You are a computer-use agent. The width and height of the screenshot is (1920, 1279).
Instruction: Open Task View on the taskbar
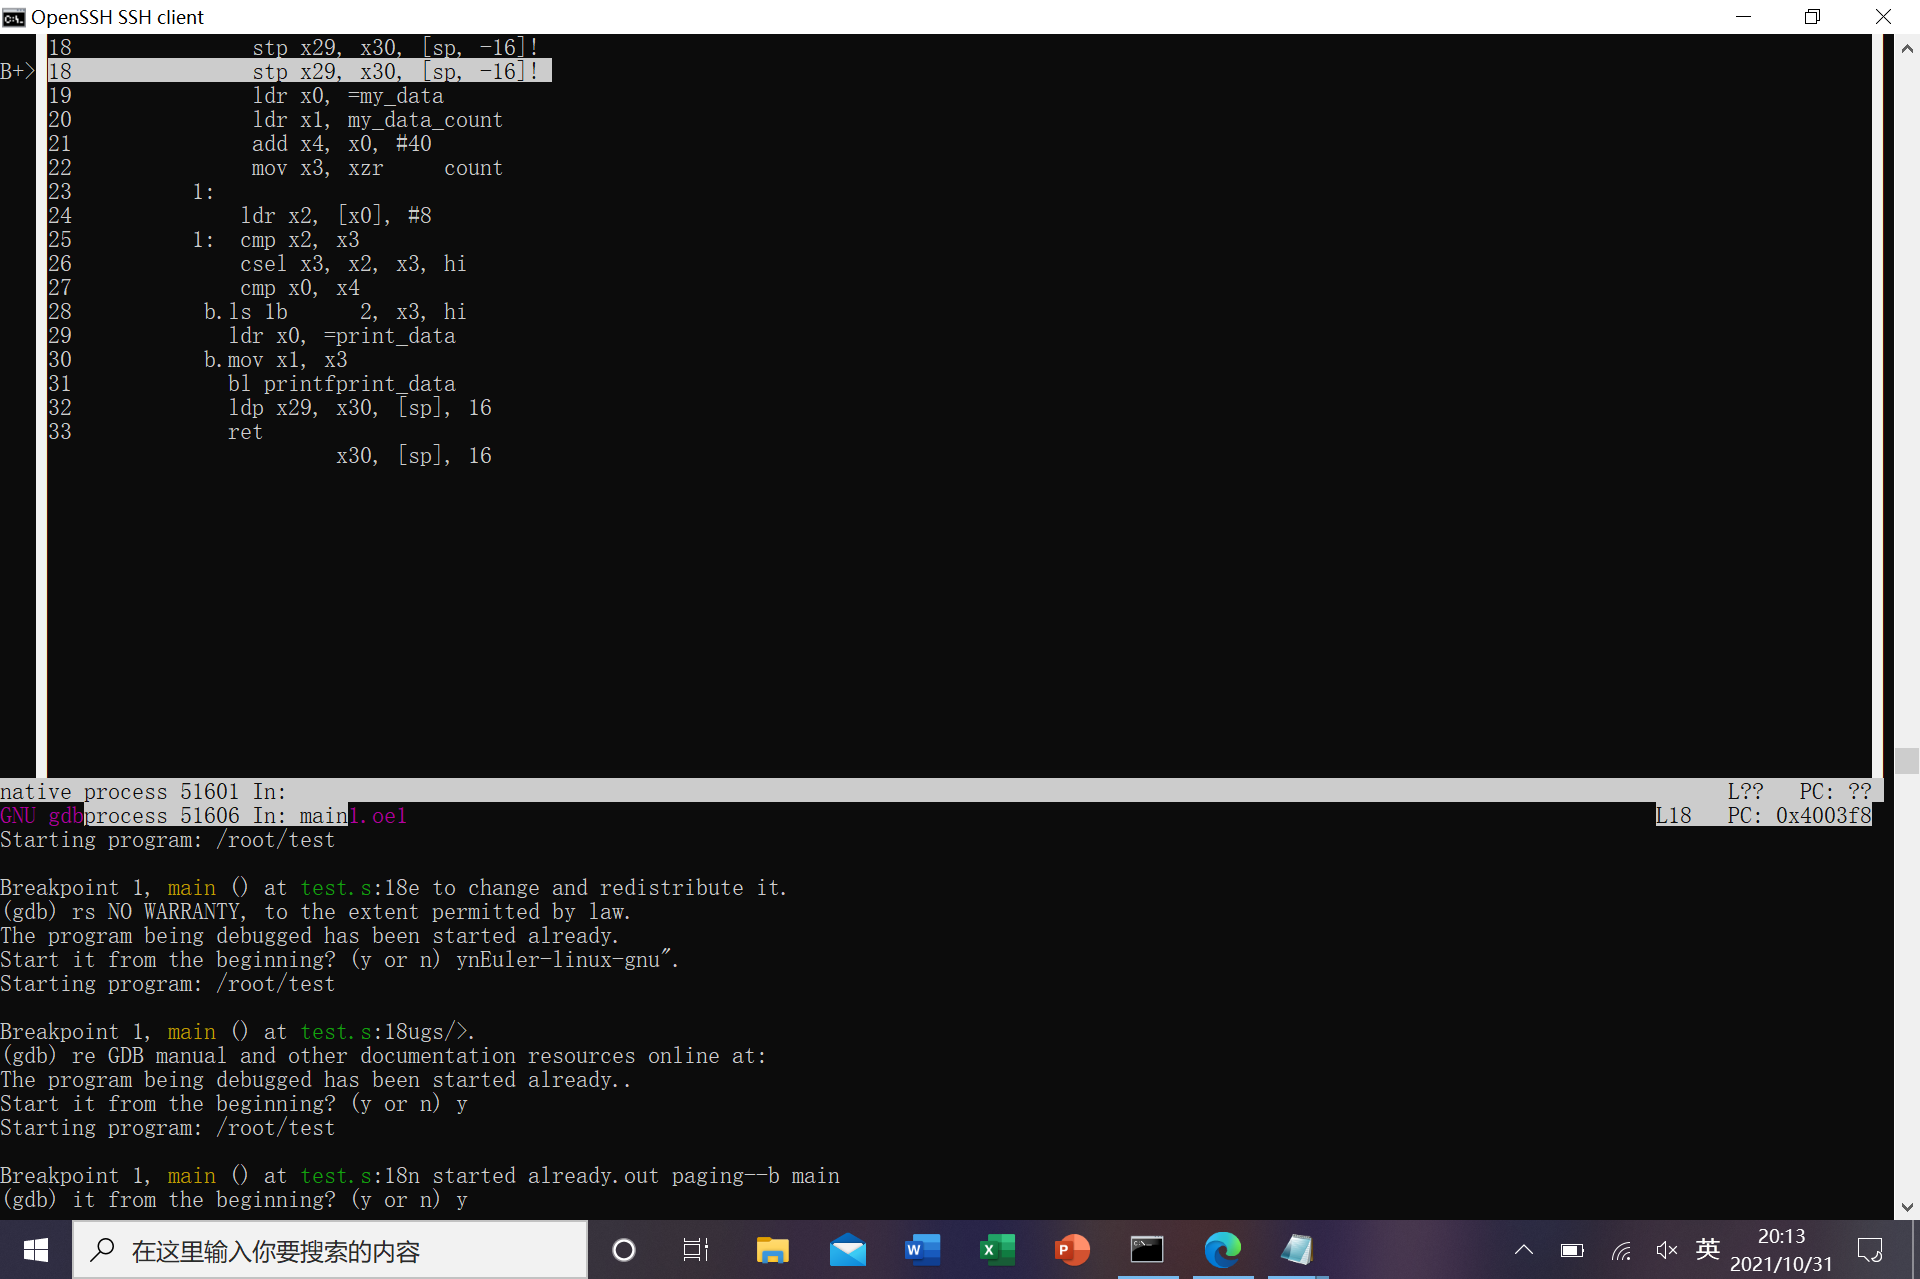point(696,1250)
